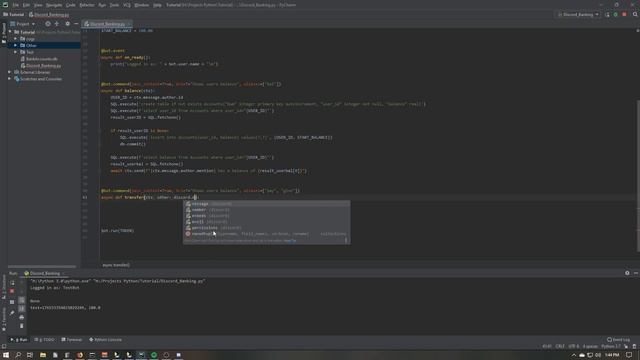Click the Project panel expand/collapse-all icon beside the gear
The image size is (640, 360).
(57, 24)
